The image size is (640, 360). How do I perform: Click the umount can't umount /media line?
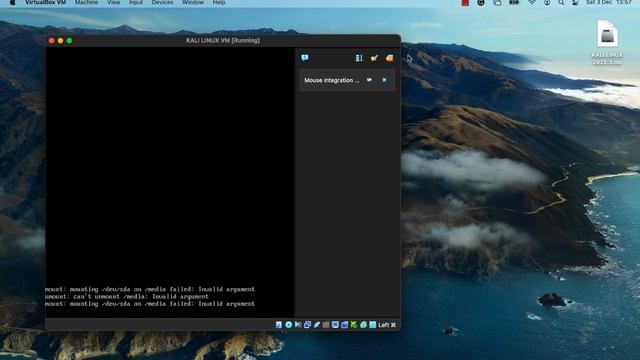(x=127, y=296)
